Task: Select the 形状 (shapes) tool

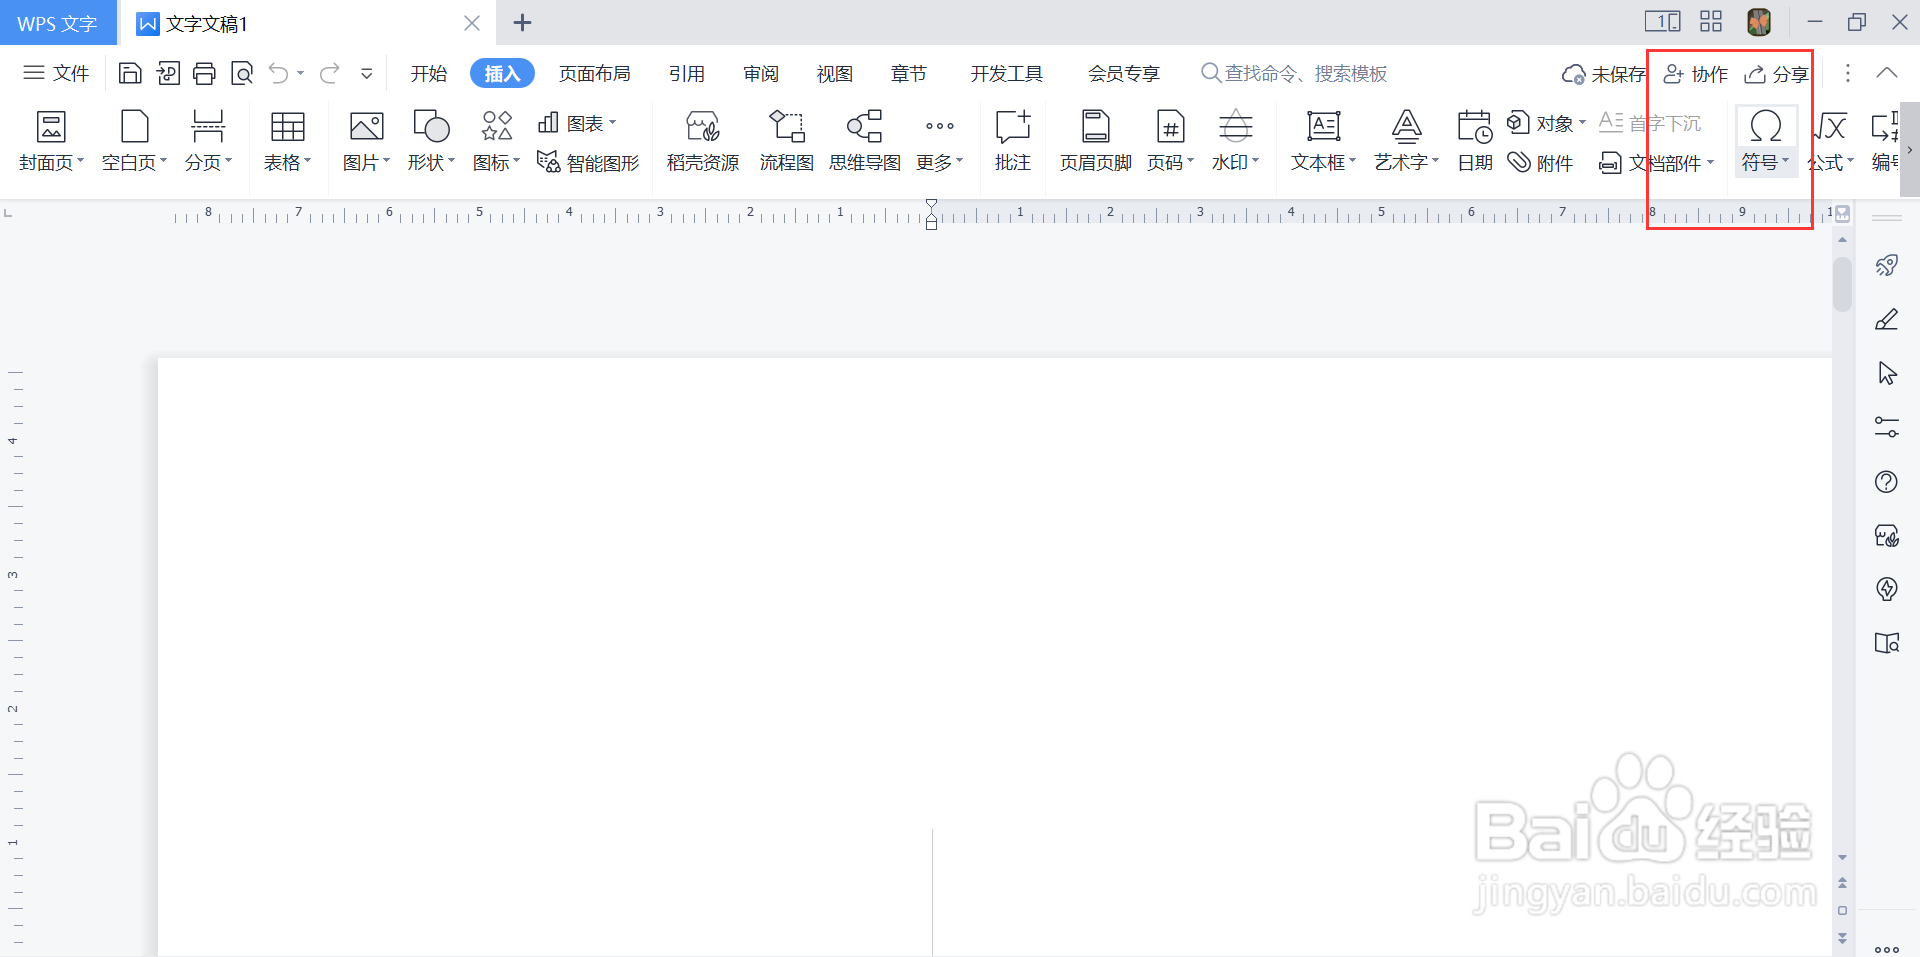Action: [x=429, y=140]
